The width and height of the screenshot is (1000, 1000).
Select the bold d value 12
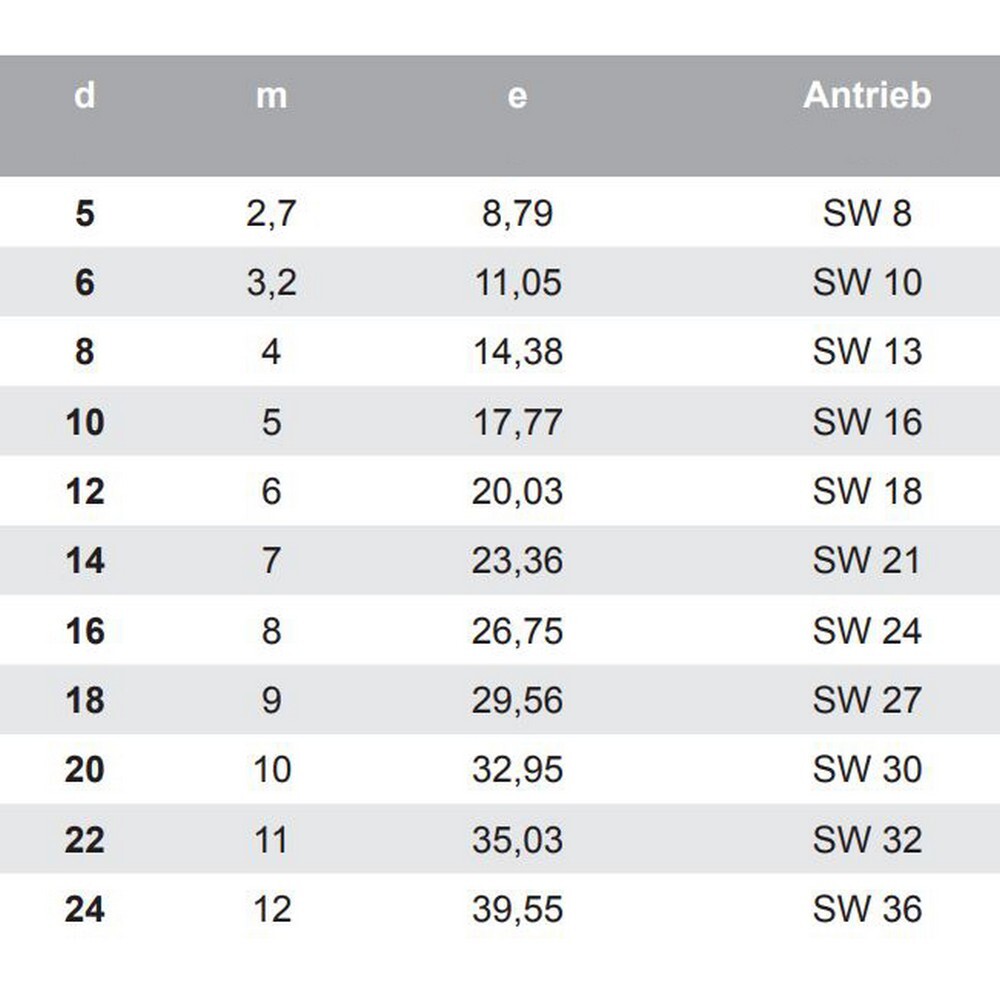(x=85, y=492)
